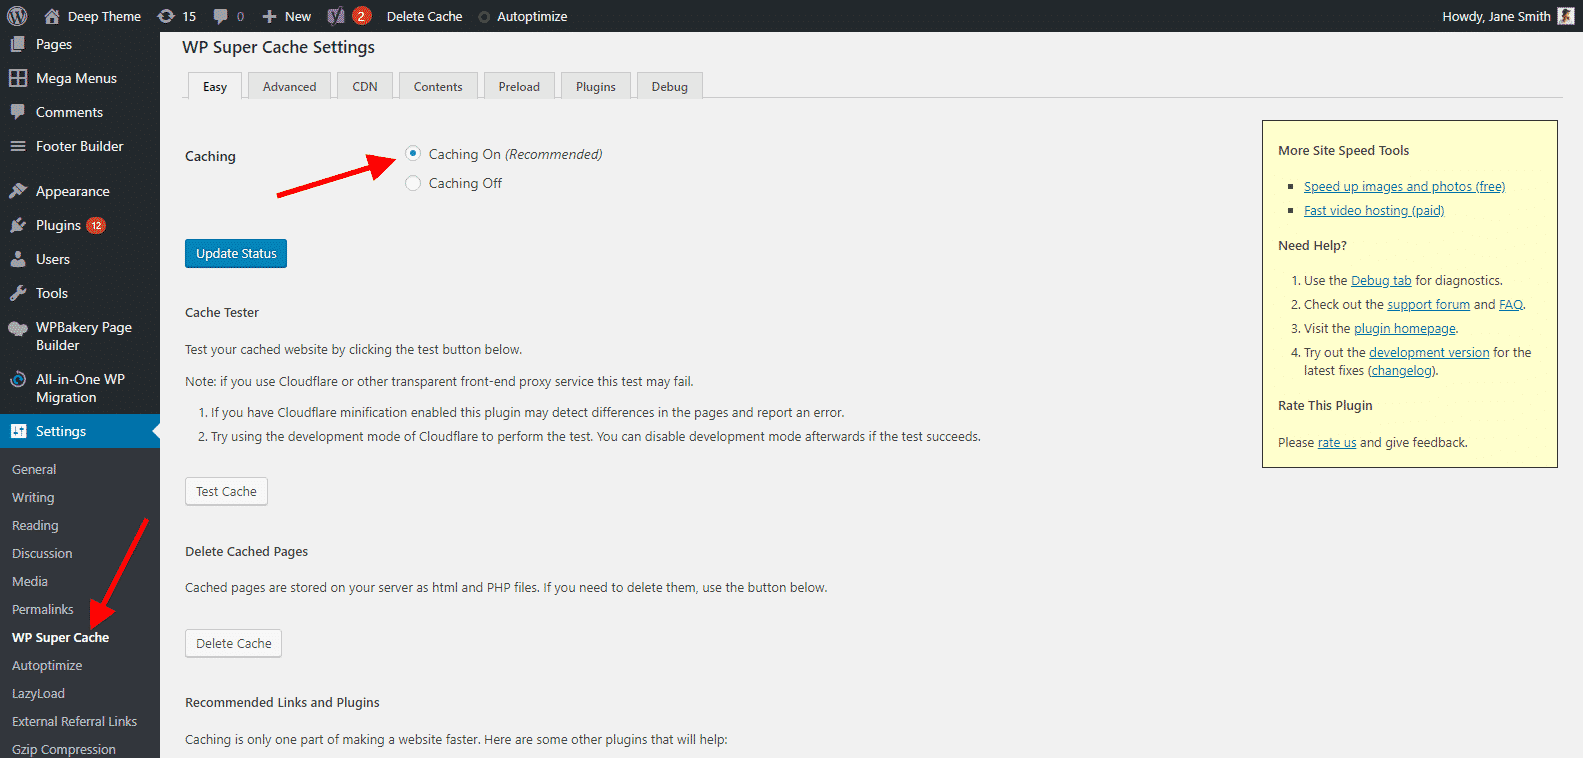Viewport: 1583px width, 758px height.
Task: Open WP Super Cache submenu item
Action: pos(60,637)
